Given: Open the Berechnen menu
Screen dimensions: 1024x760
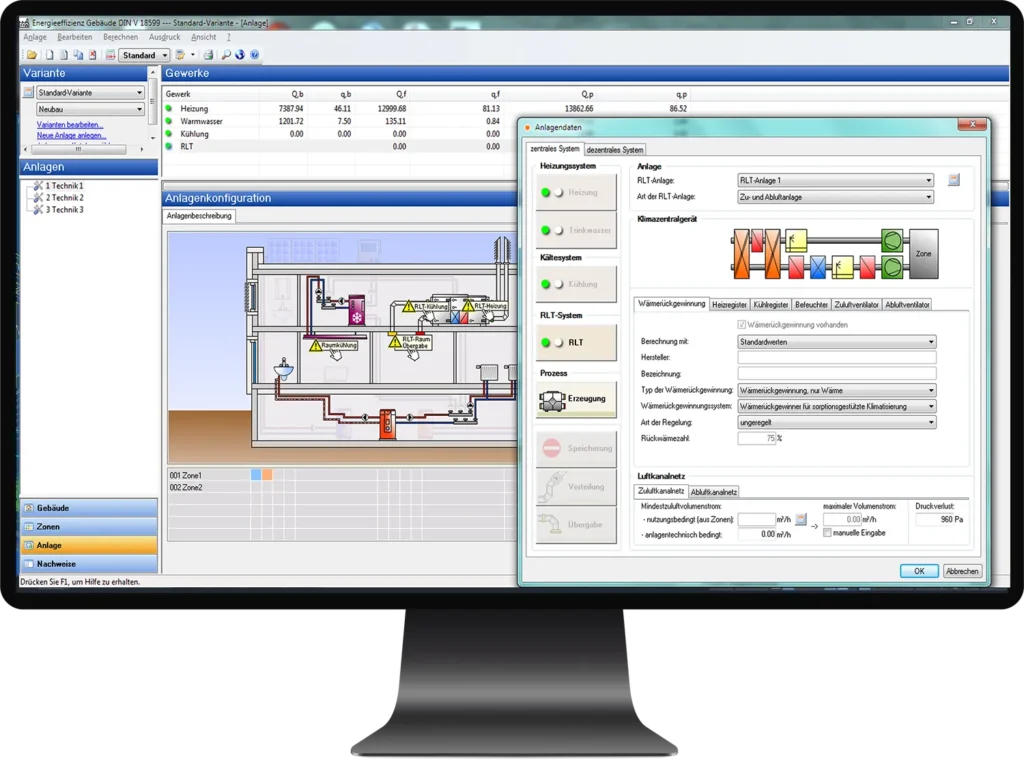Looking at the screenshot, I should [120, 37].
